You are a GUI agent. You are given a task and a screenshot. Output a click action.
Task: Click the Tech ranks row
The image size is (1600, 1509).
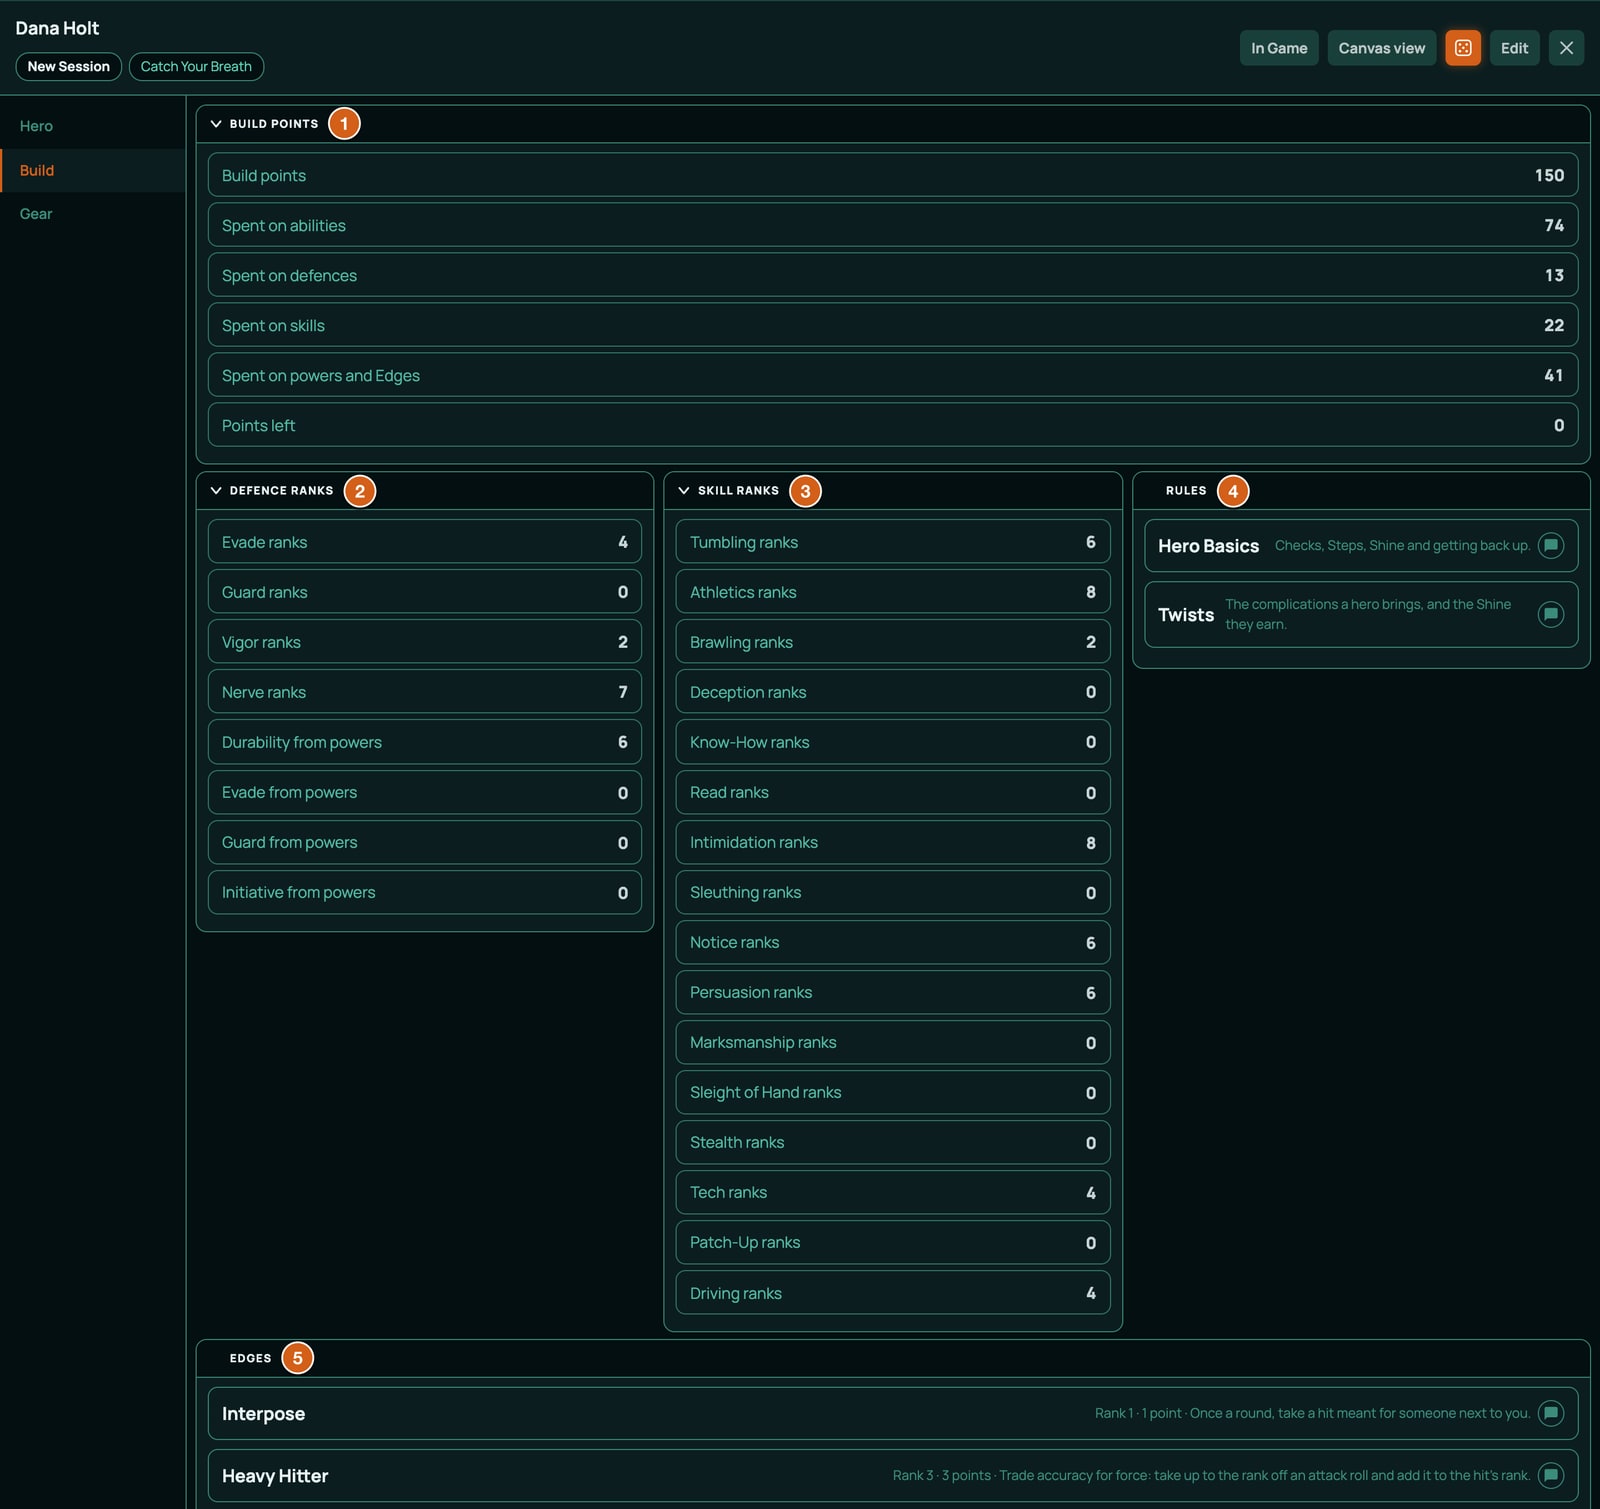coord(893,1192)
